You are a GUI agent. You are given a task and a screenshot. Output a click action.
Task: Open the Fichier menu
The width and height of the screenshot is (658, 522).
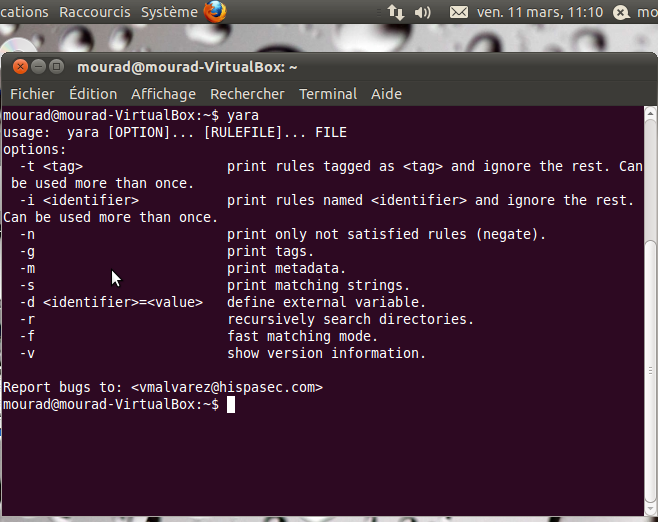coord(32,94)
